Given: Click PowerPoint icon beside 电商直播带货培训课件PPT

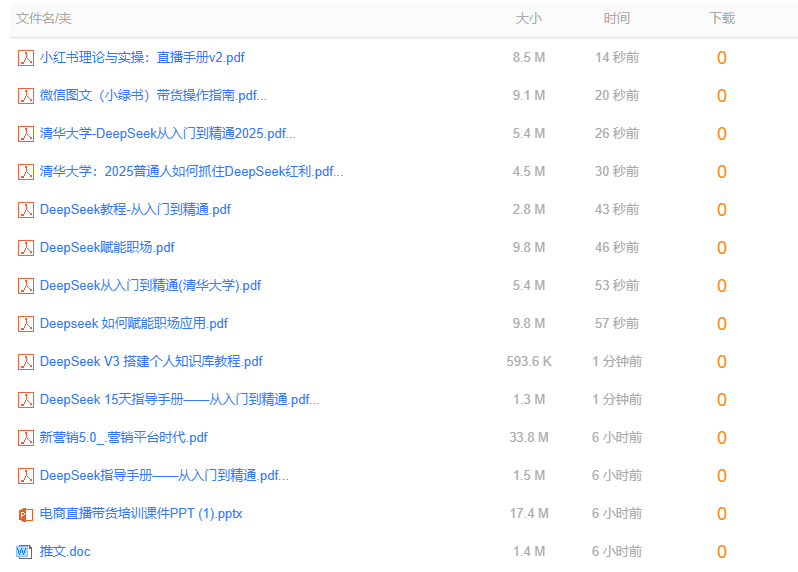Looking at the screenshot, I should tap(25, 514).
